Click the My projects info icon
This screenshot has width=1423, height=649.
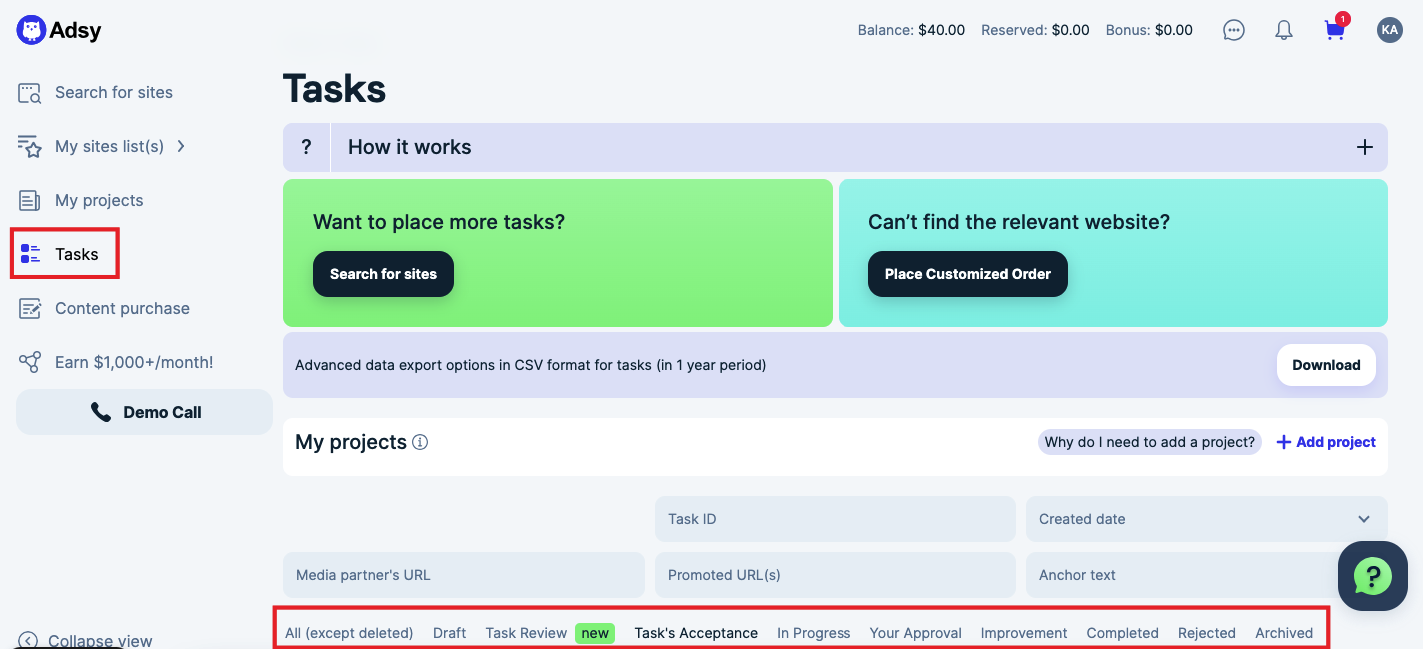(x=420, y=442)
